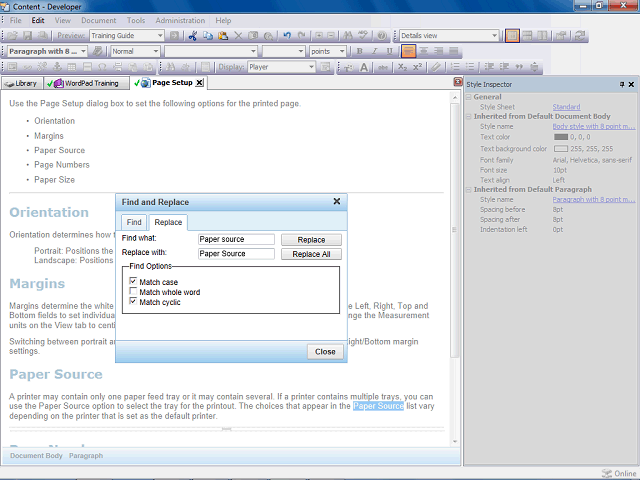Collapse the General section
Viewport: 640px width, 480px height.
469,97
